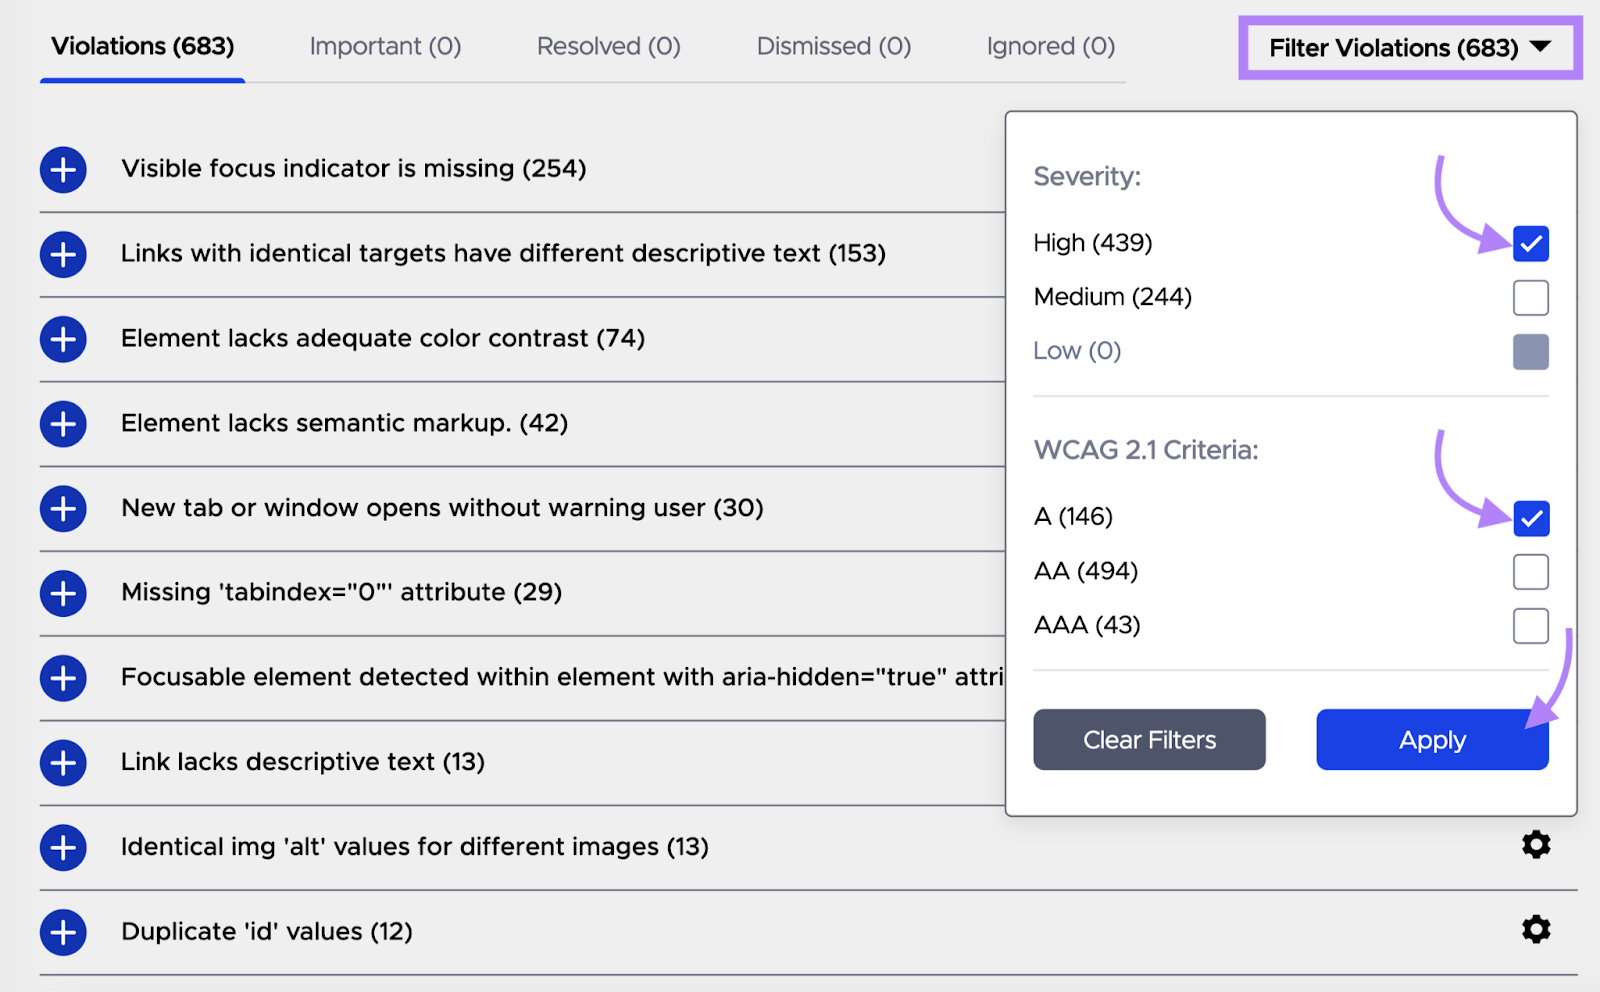
Task: Switch to the Important (0) tab
Action: point(385,47)
